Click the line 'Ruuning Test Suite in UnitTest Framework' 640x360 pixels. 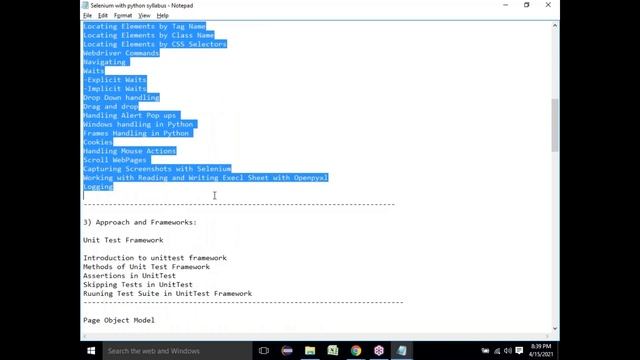(167, 293)
